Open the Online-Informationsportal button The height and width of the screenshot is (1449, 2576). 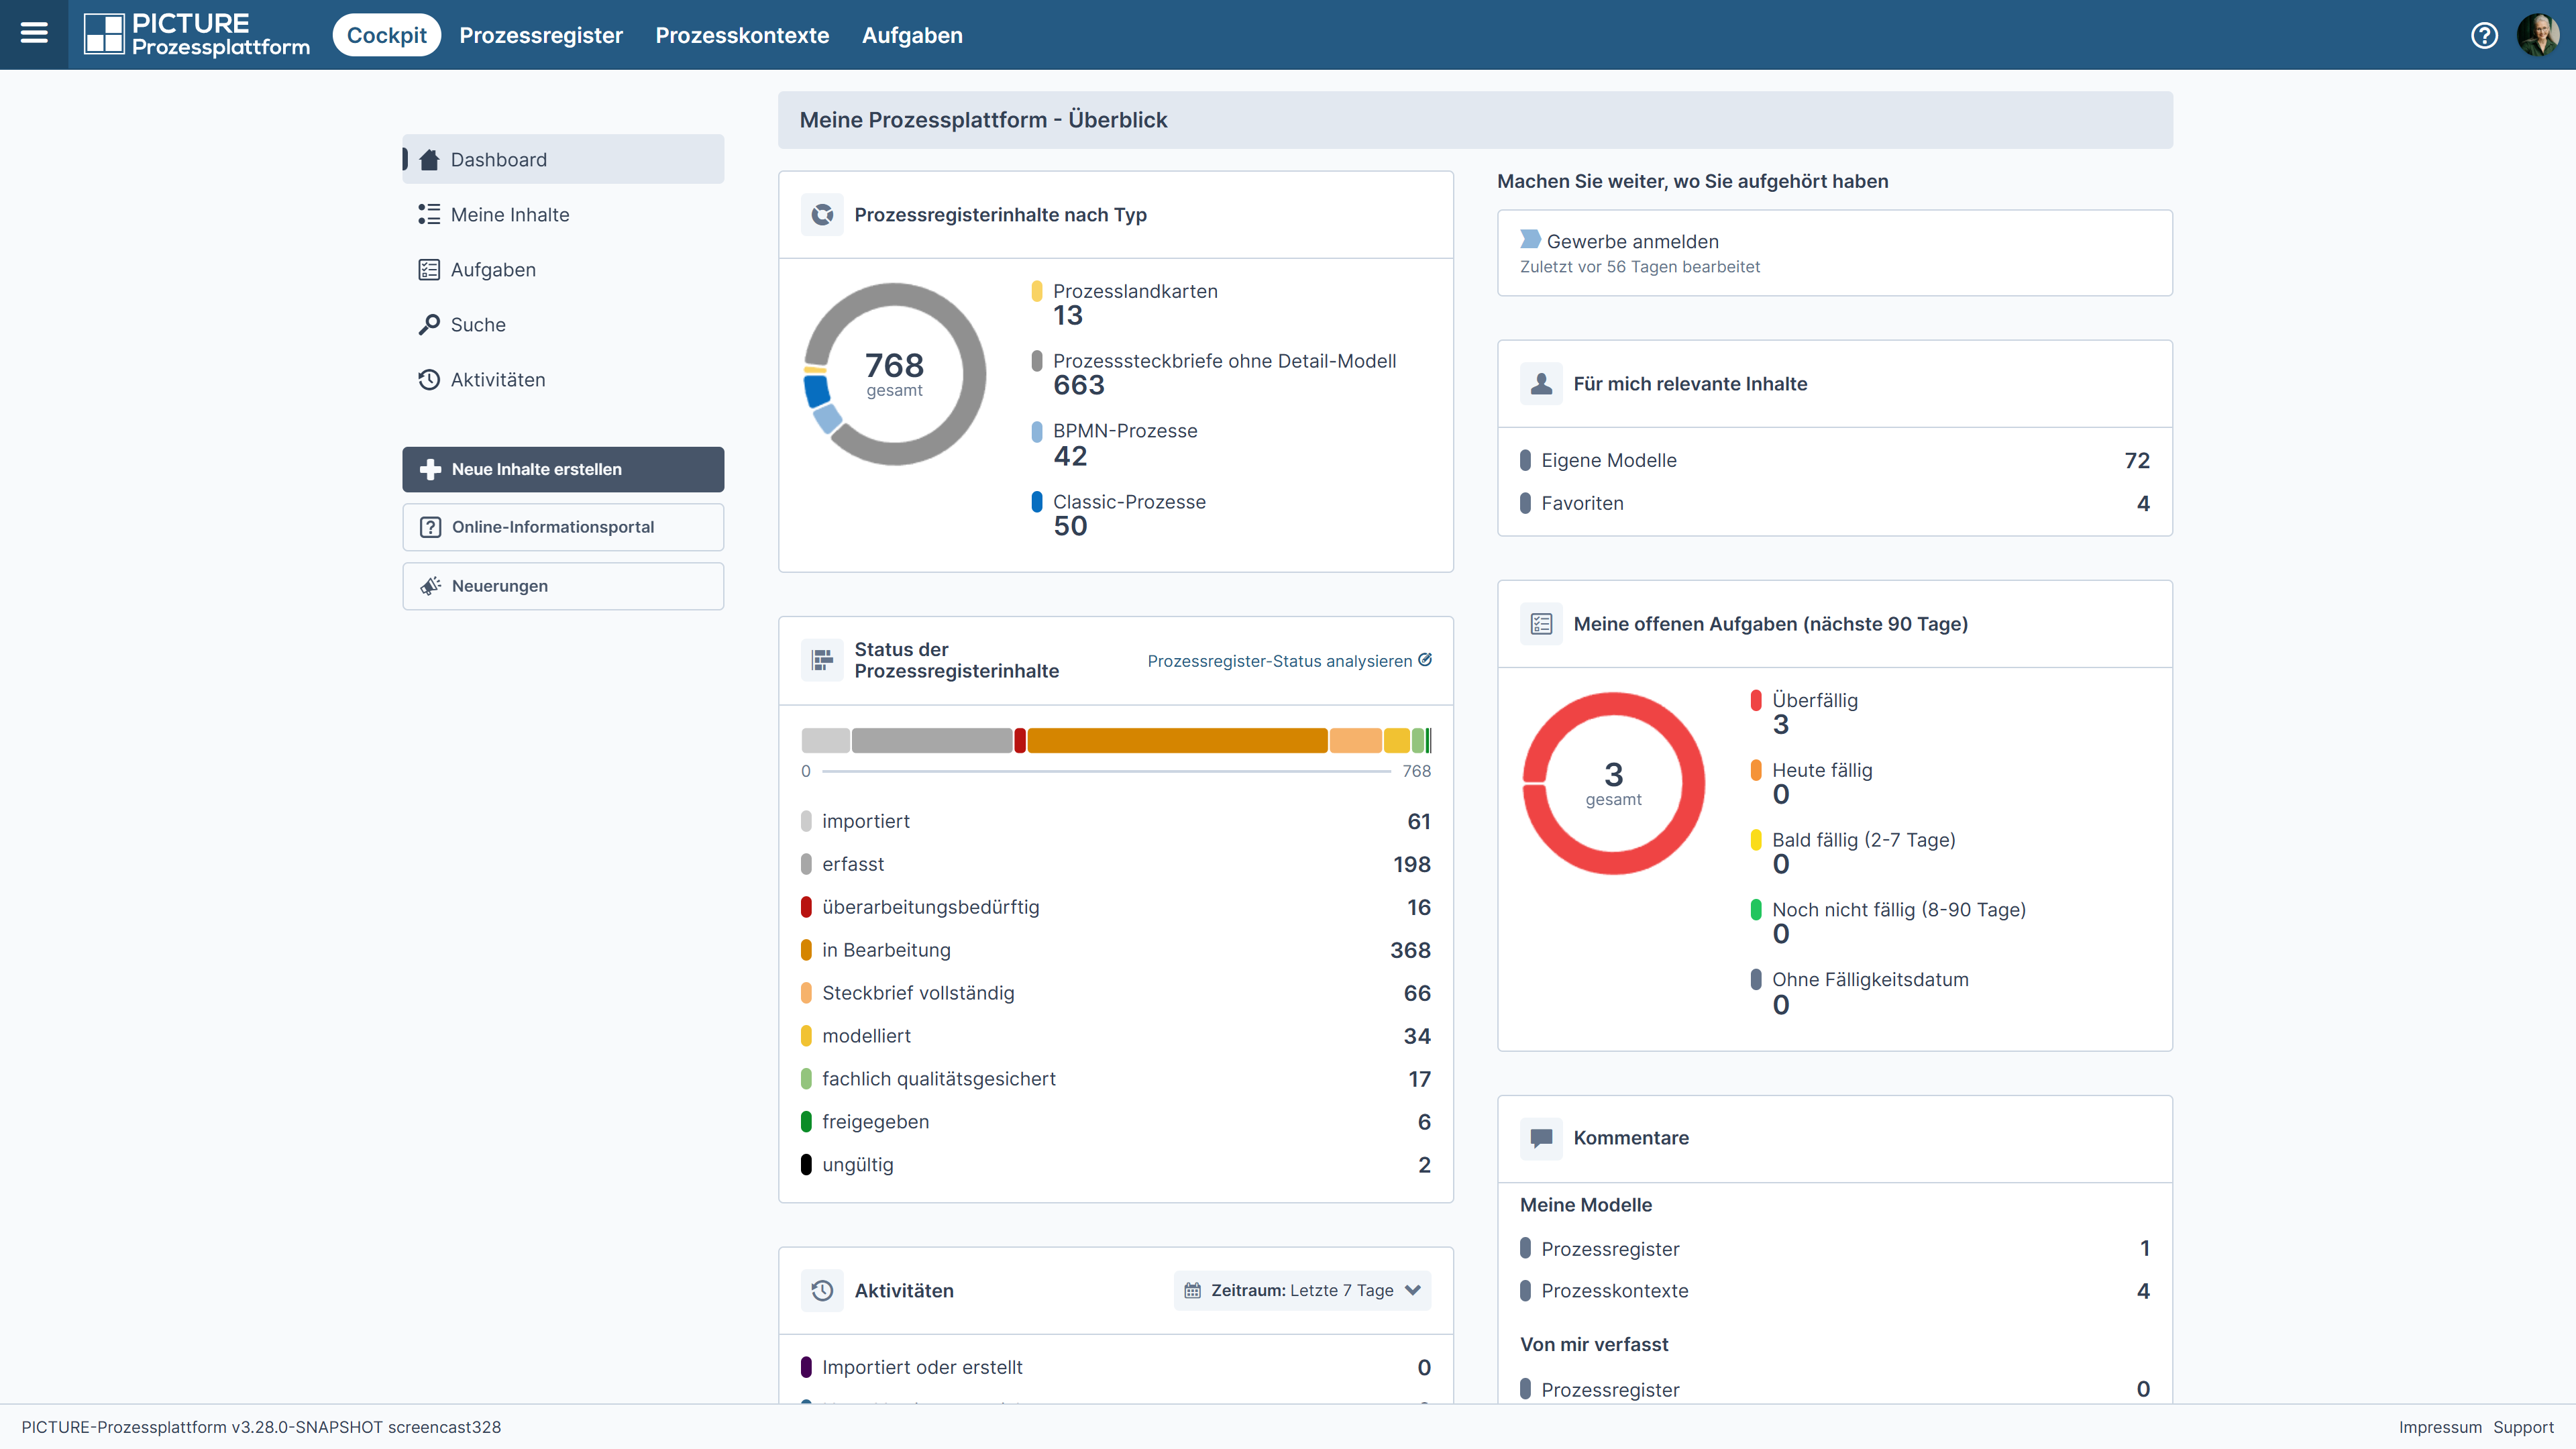pos(563,527)
